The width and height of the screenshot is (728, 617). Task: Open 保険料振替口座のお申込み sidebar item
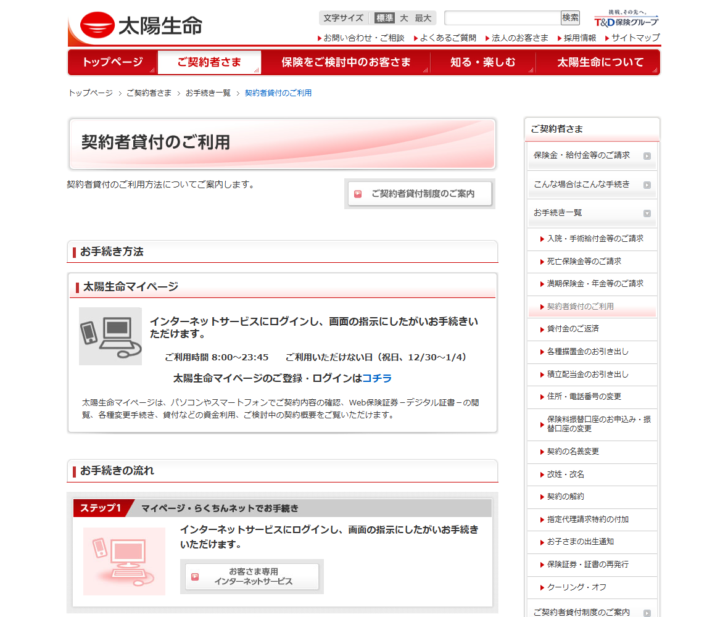click(592, 424)
